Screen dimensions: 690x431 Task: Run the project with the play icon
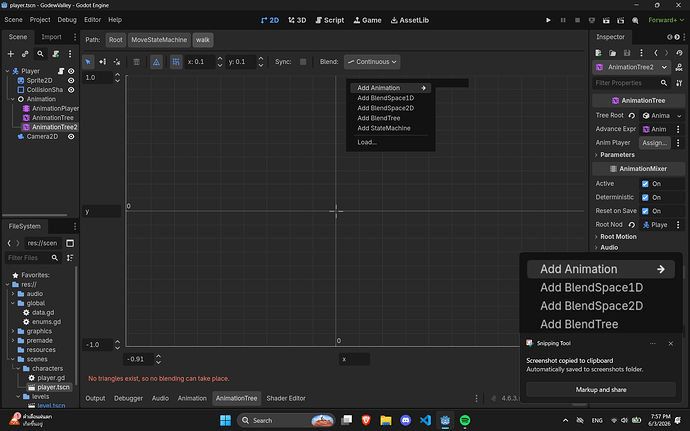pyautogui.click(x=548, y=20)
